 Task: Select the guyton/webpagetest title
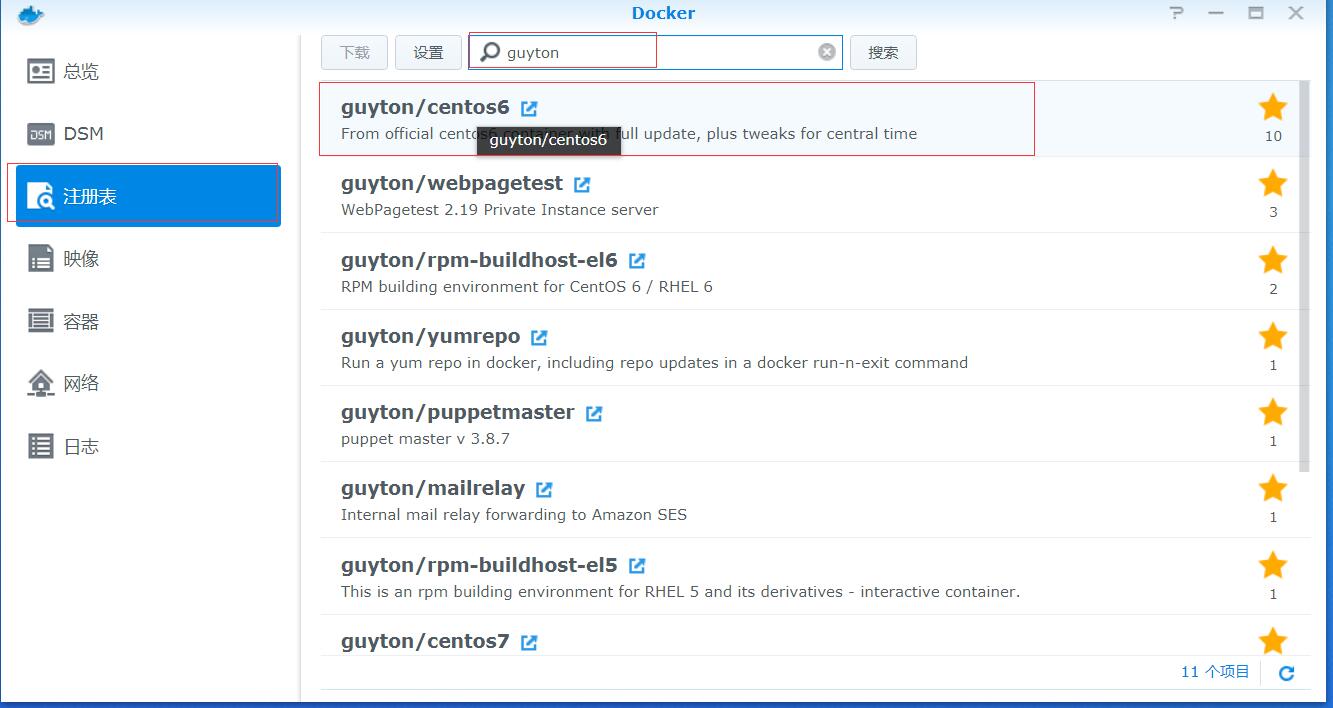coord(452,183)
